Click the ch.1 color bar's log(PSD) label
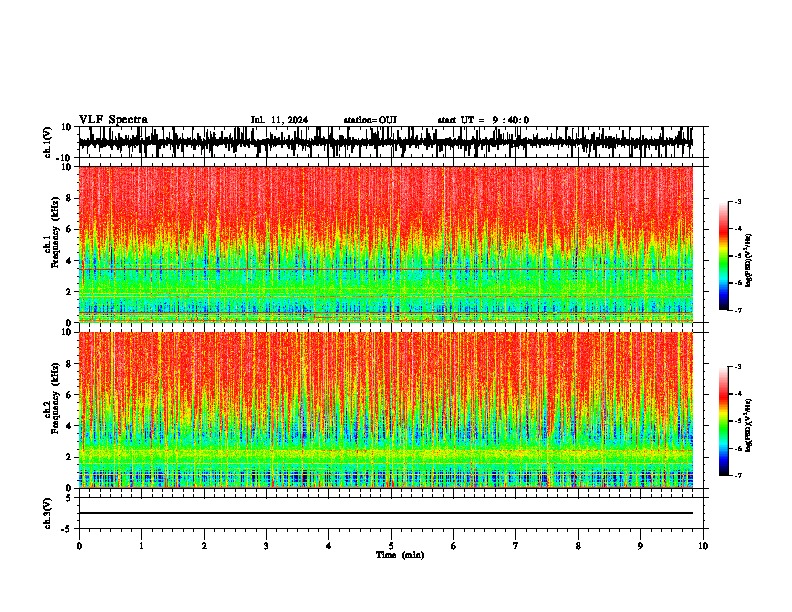Image resolution: width=792 pixels, height=612 pixels. (x=748, y=260)
